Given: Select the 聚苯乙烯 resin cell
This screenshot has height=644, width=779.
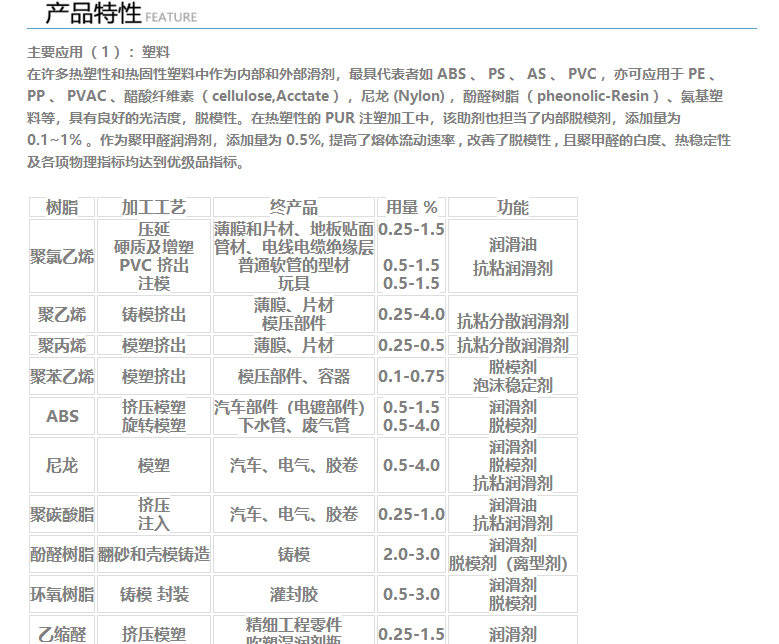Looking at the screenshot, I should (x=62, y=377).
